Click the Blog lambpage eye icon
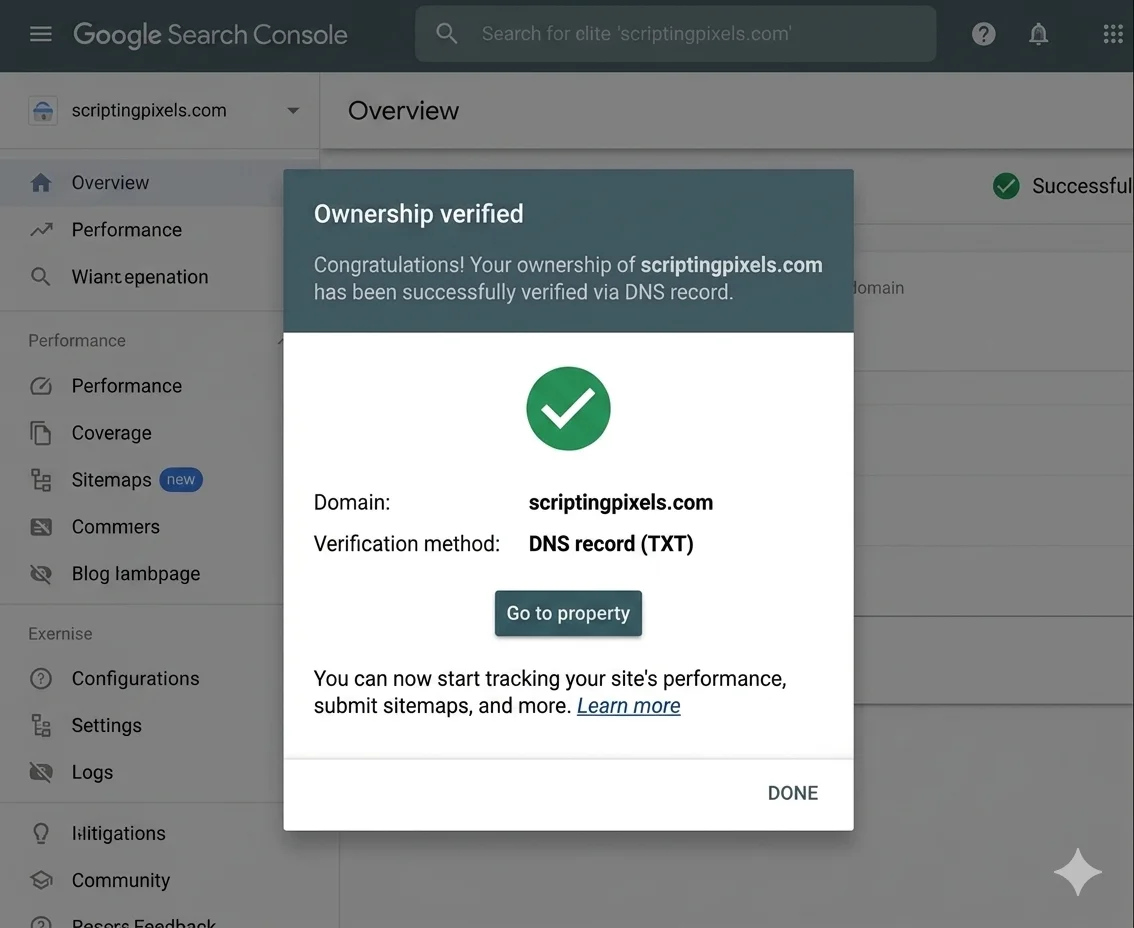The height and width of the screenshot is (928, 1134). 41,574
